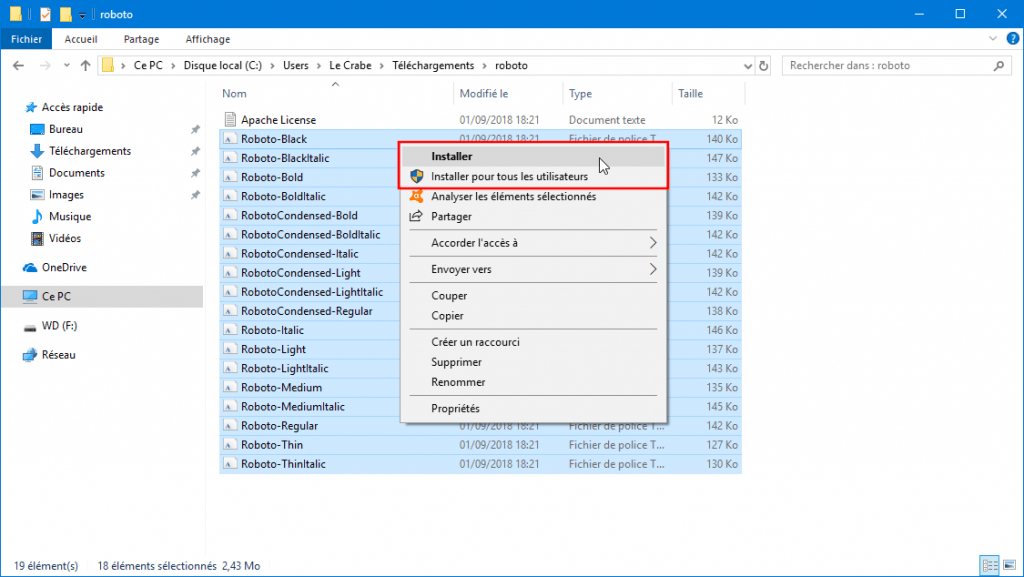Open Bureau in the sidebar
Viewport: 1024px width, 577px height.
(x=65, y=129)
